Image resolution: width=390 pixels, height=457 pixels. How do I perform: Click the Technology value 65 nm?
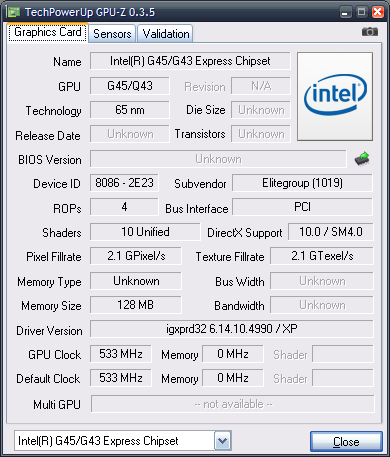(x=130, y=110)
